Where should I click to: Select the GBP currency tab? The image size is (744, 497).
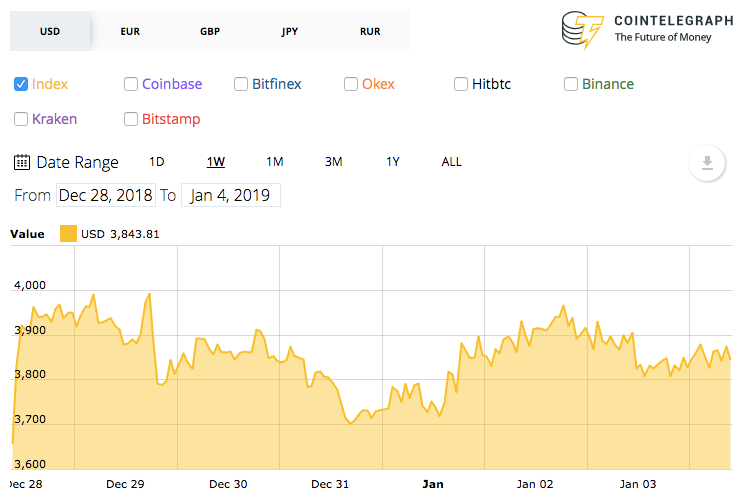(210, 31)
